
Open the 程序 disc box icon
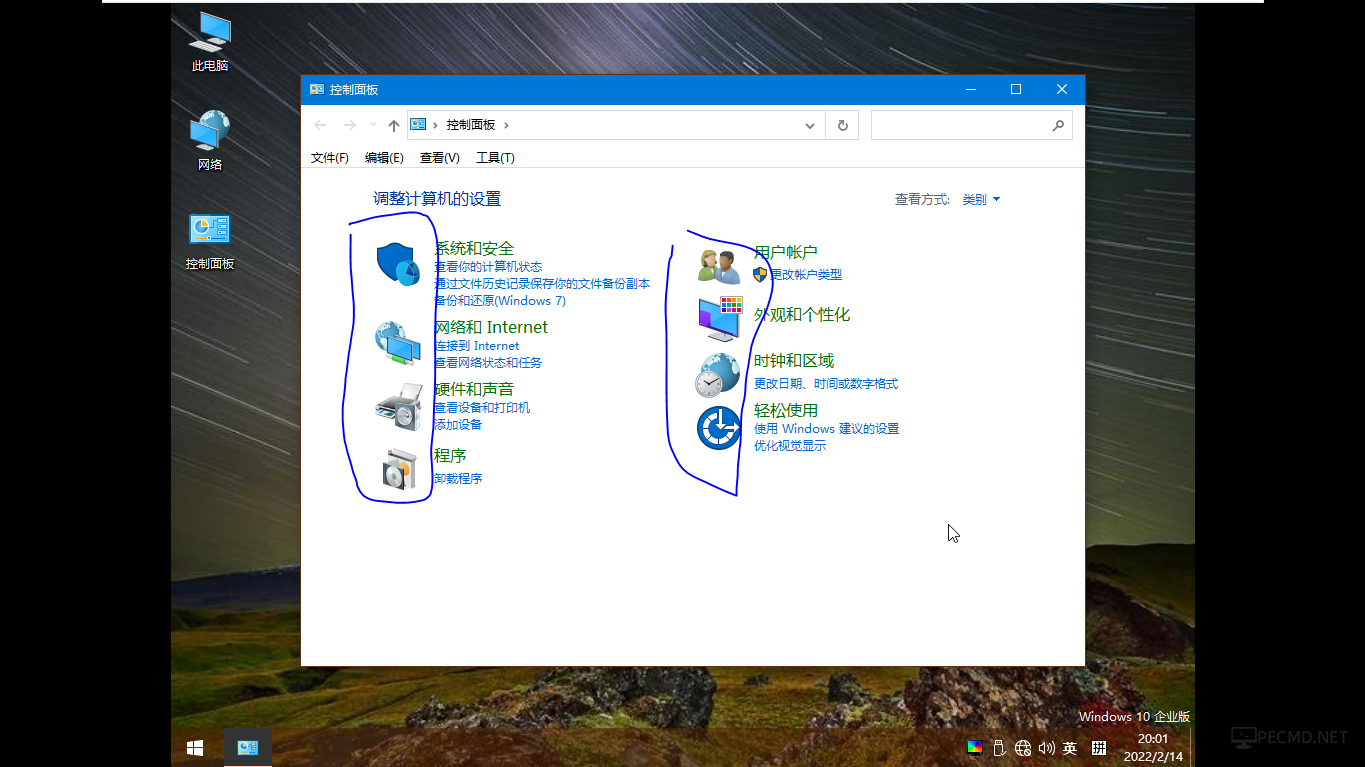pos(399,469)
